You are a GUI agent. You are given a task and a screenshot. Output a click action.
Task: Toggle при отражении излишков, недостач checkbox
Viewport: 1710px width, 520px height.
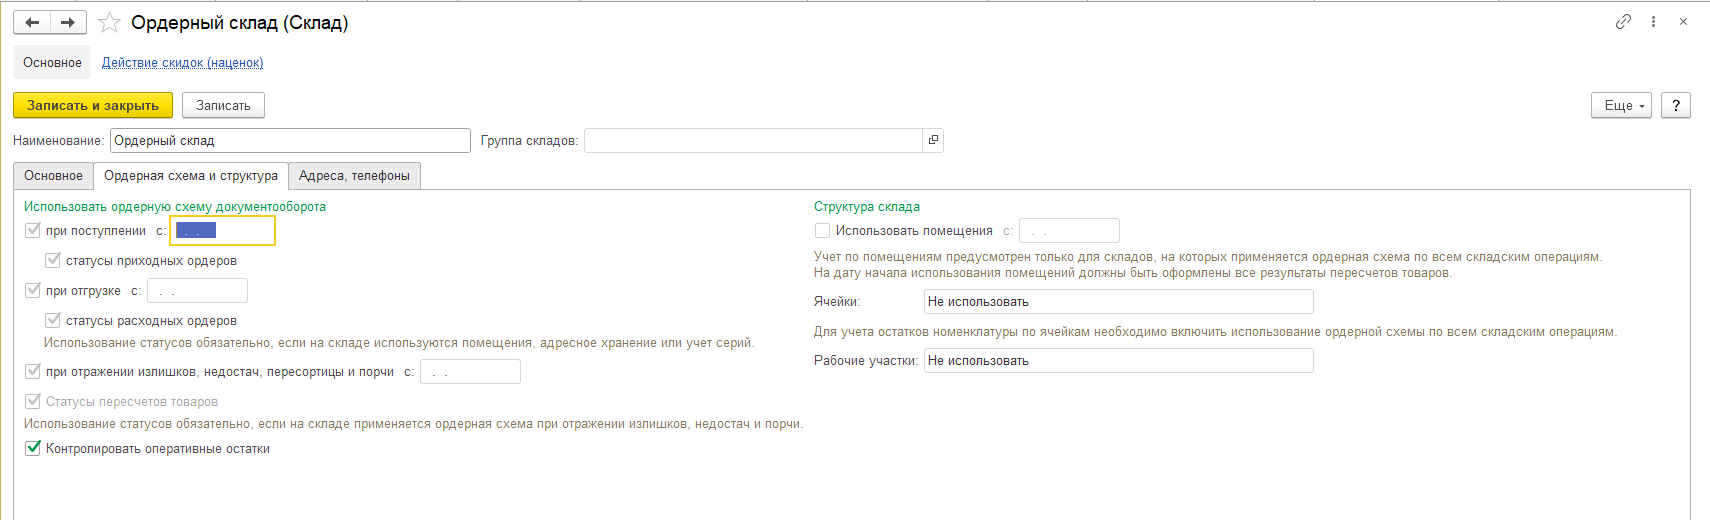tap(33, 372)
